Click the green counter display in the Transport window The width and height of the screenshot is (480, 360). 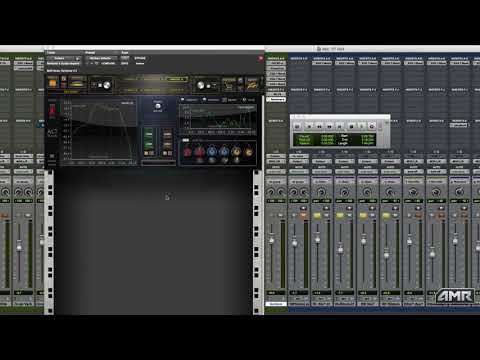[x=334, y=140]
